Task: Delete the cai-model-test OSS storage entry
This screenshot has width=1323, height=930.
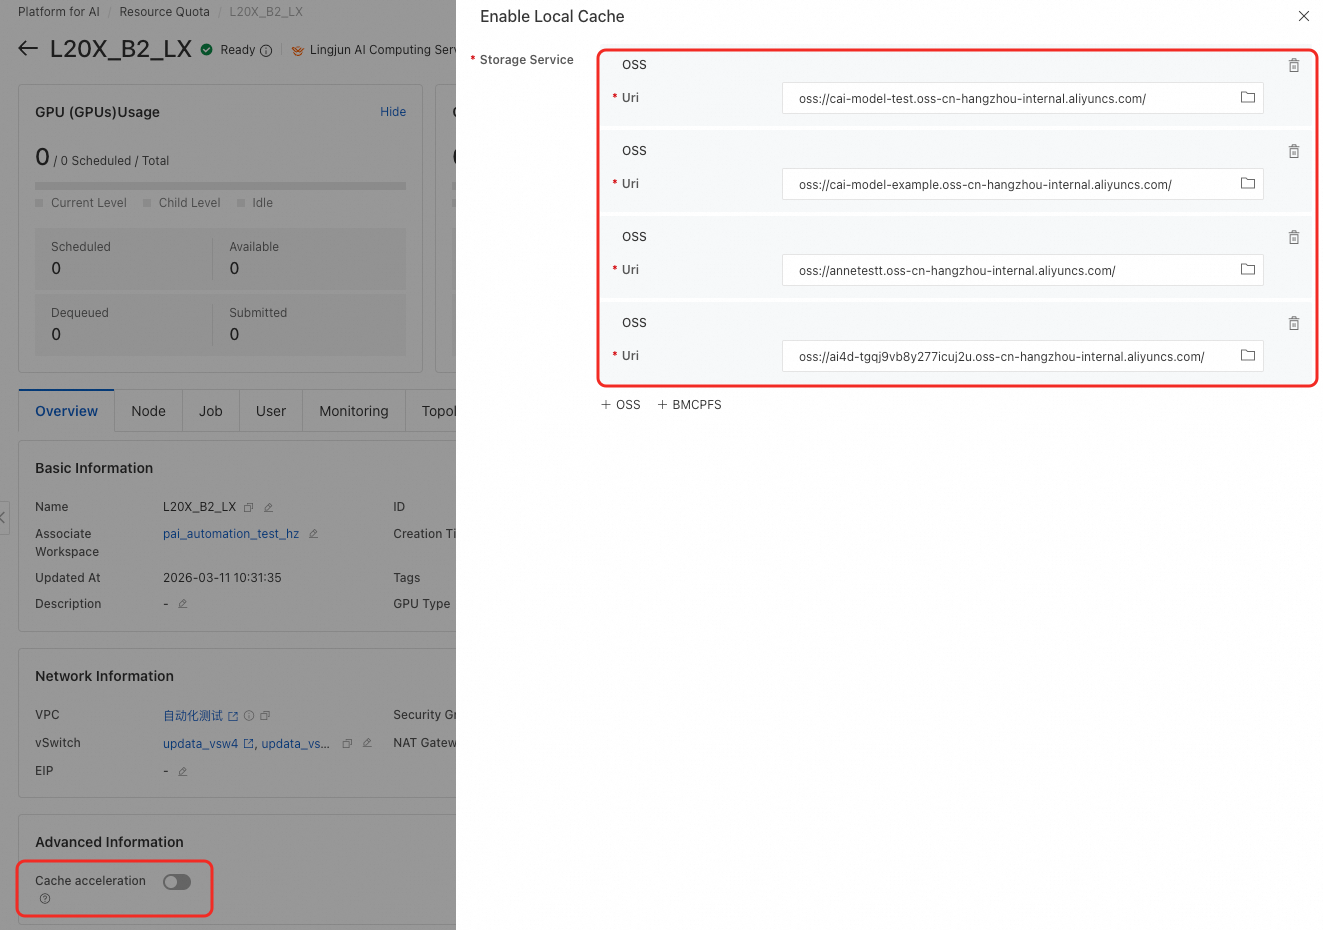Action: tap(1294, 65)
